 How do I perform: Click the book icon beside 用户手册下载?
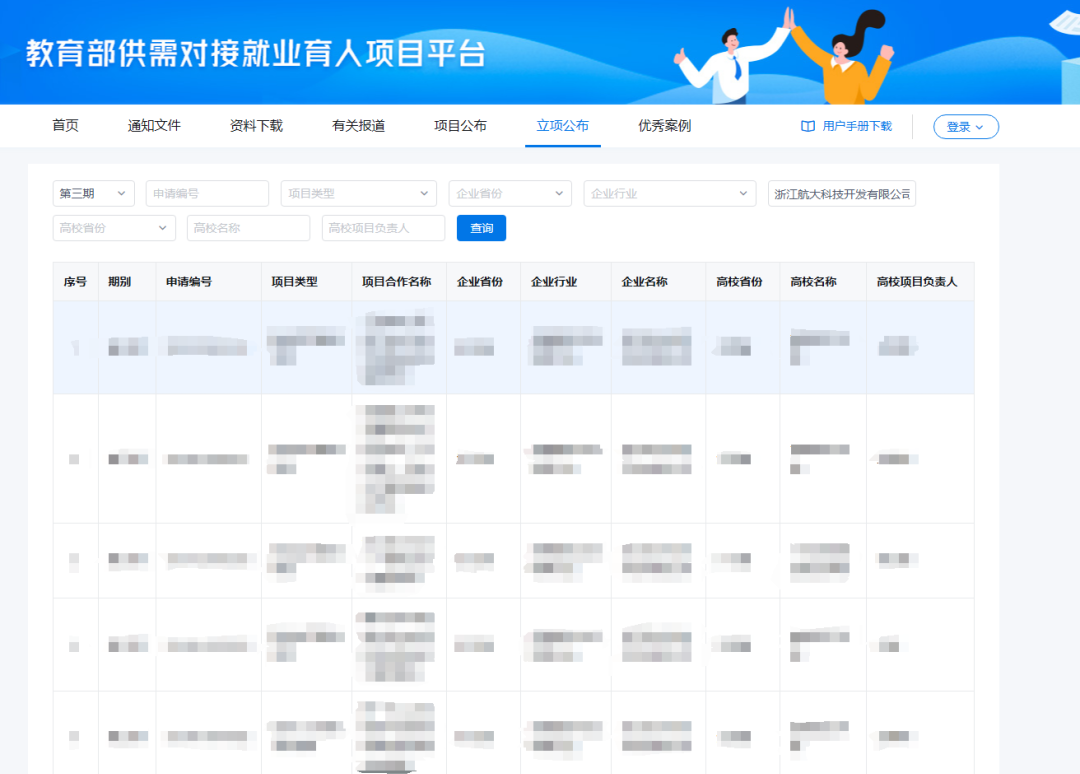click(806, 126)
